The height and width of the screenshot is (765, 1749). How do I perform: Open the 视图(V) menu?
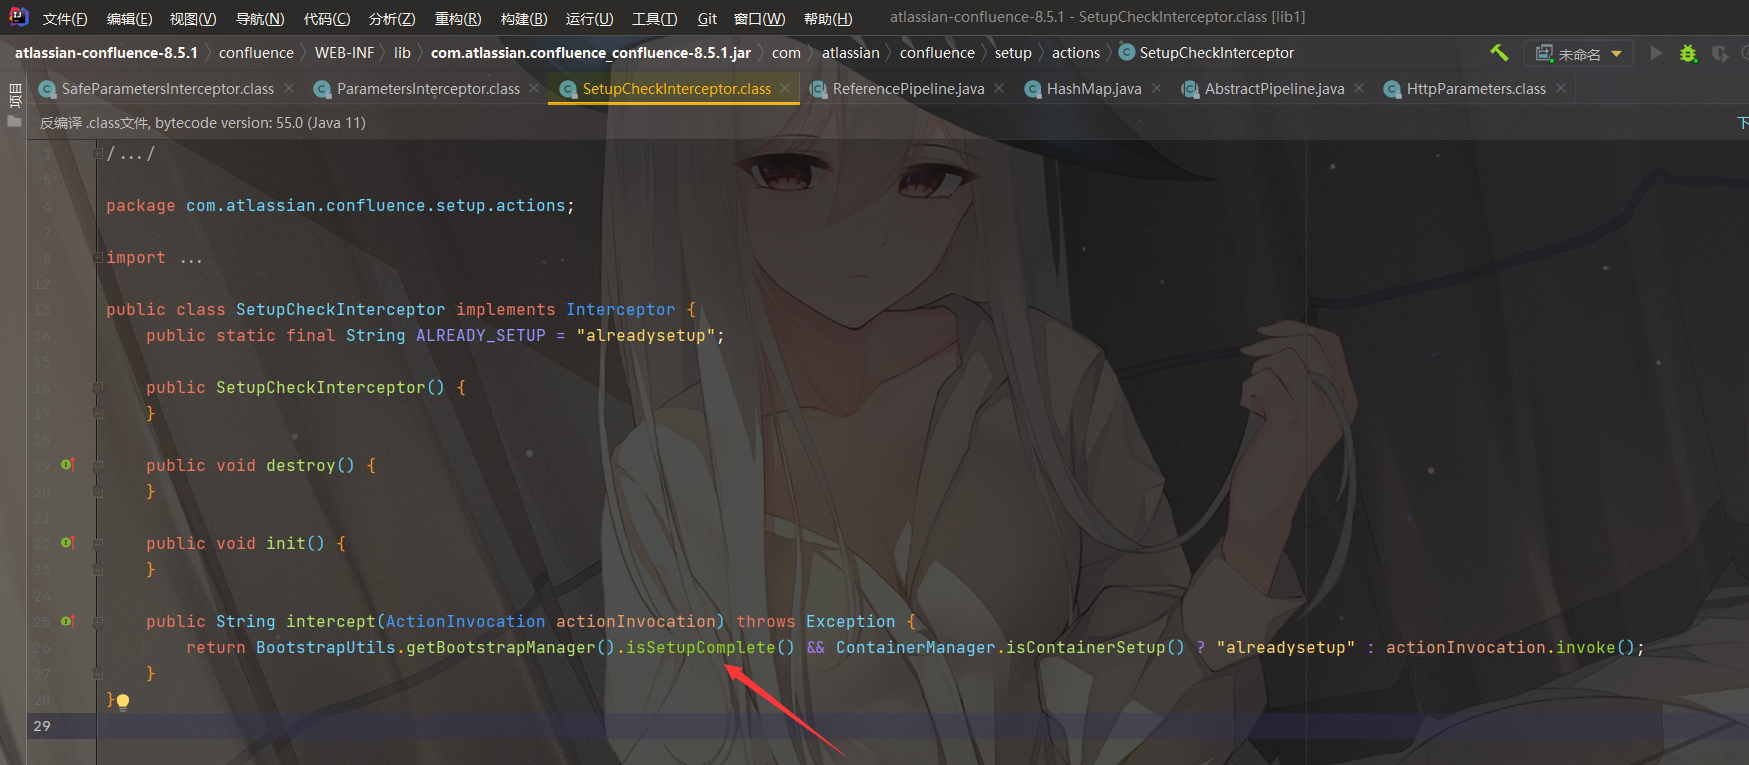[x=193, y=18]
